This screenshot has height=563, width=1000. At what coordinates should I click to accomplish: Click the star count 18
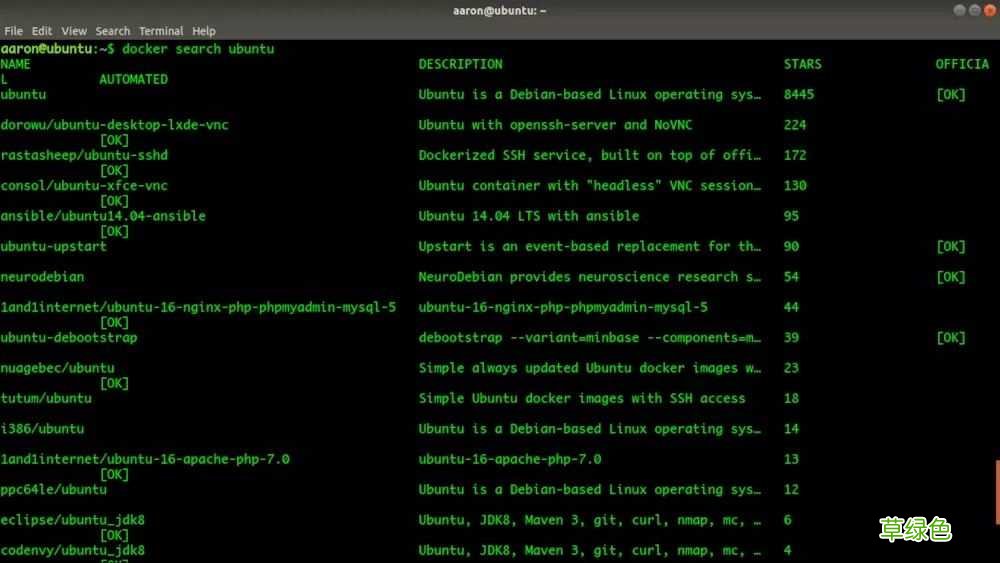[x=791, y=398]
